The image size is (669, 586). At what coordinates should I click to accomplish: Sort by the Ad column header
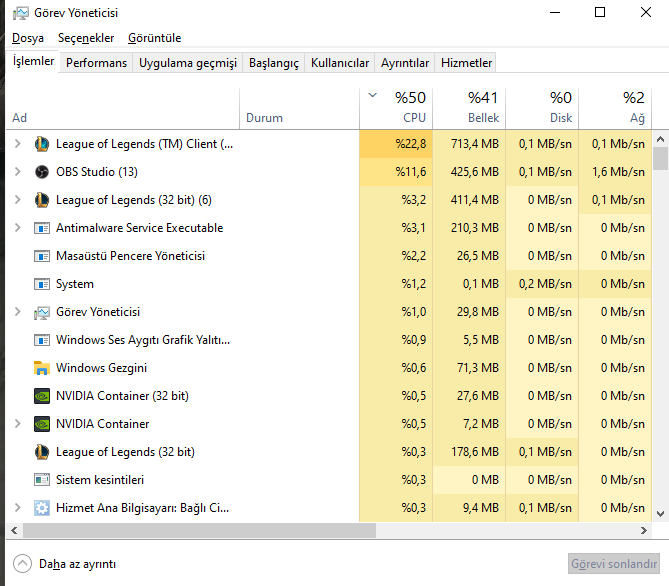(x=122, y=108)
